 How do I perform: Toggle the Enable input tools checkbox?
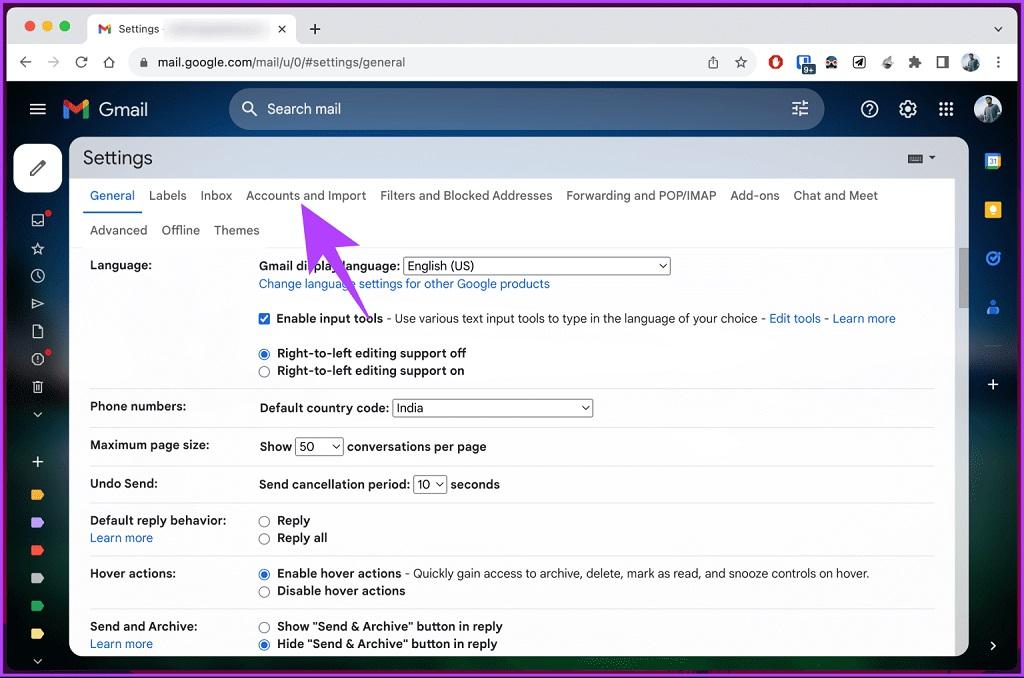[x=264, y=319]
